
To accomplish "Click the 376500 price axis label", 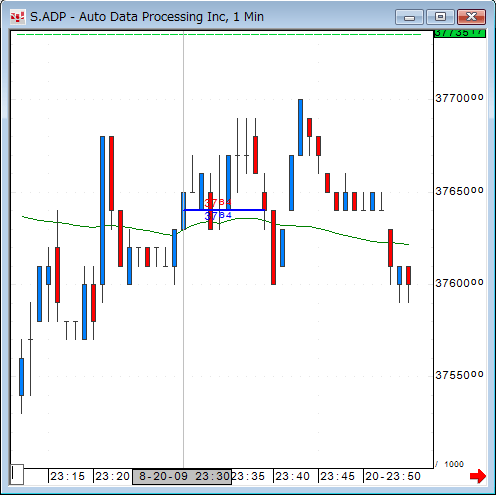I will [459, 191].
